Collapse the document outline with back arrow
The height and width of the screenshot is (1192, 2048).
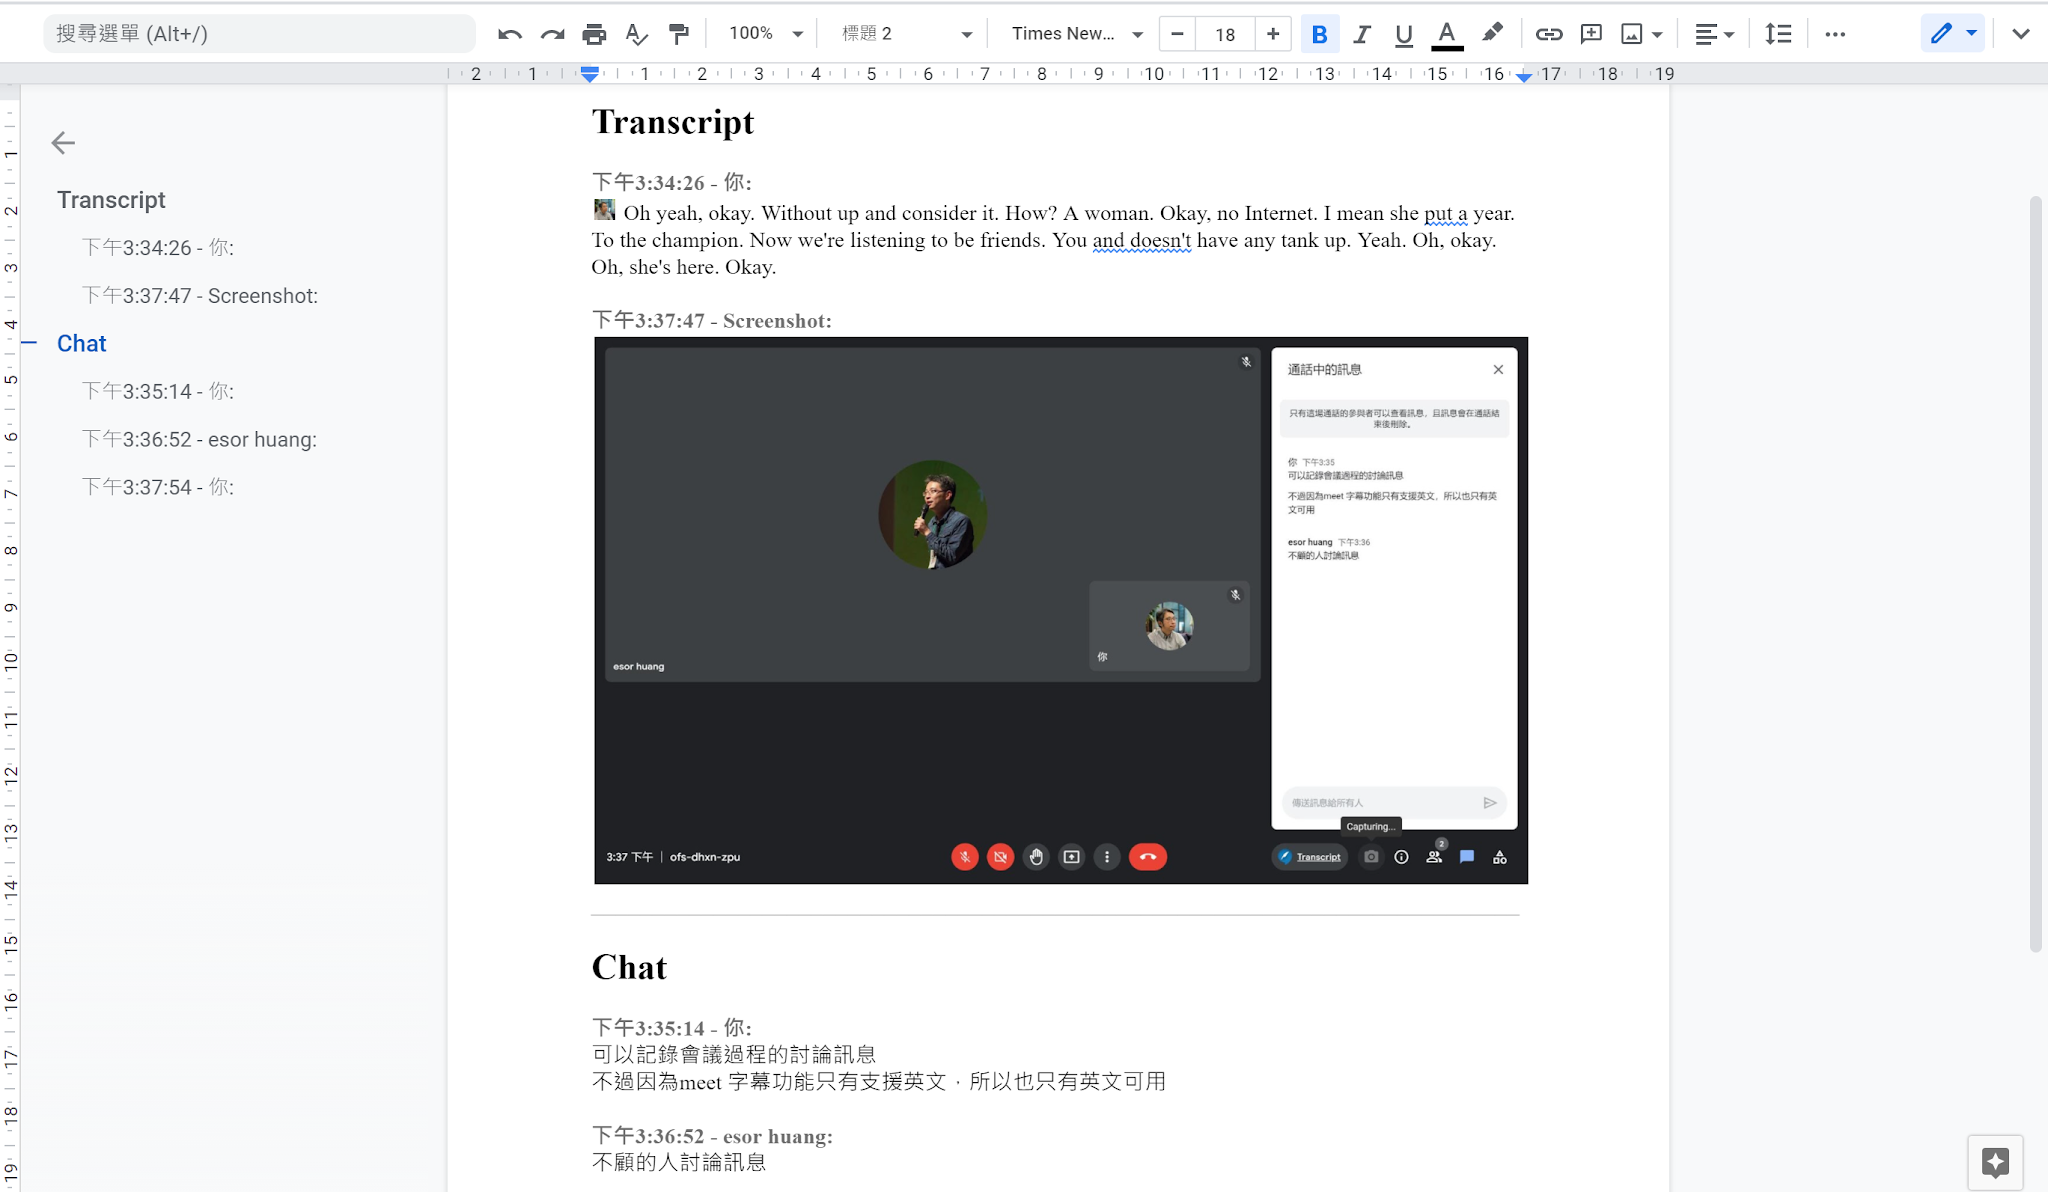pyautogui.click(x=63, y=143)
